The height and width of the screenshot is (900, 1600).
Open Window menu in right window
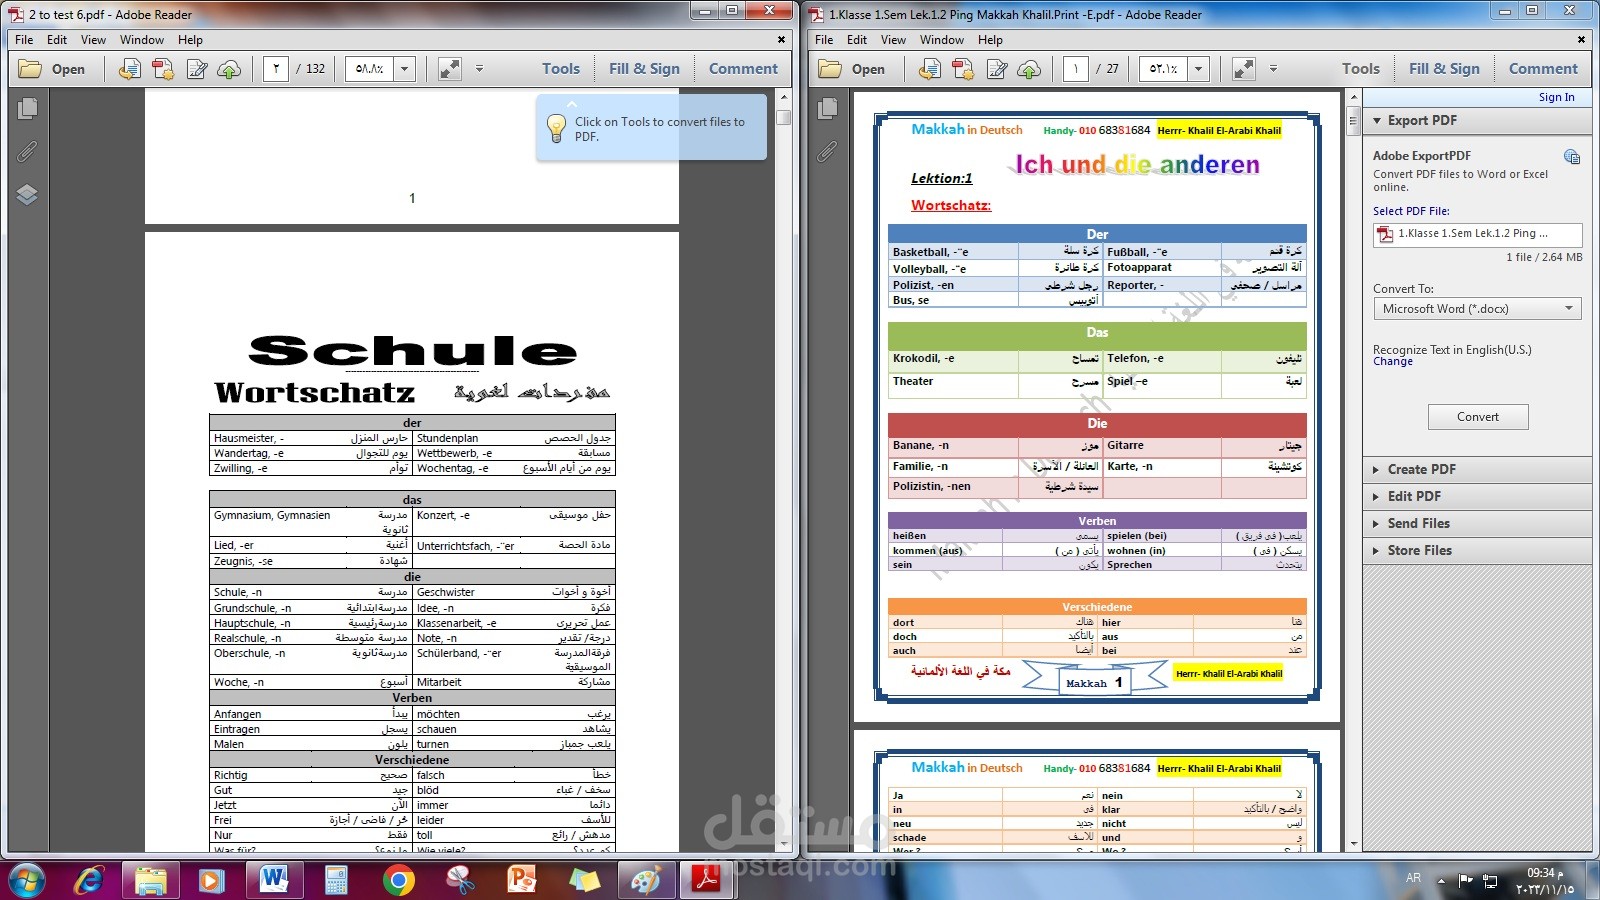[x=942, y=40]
